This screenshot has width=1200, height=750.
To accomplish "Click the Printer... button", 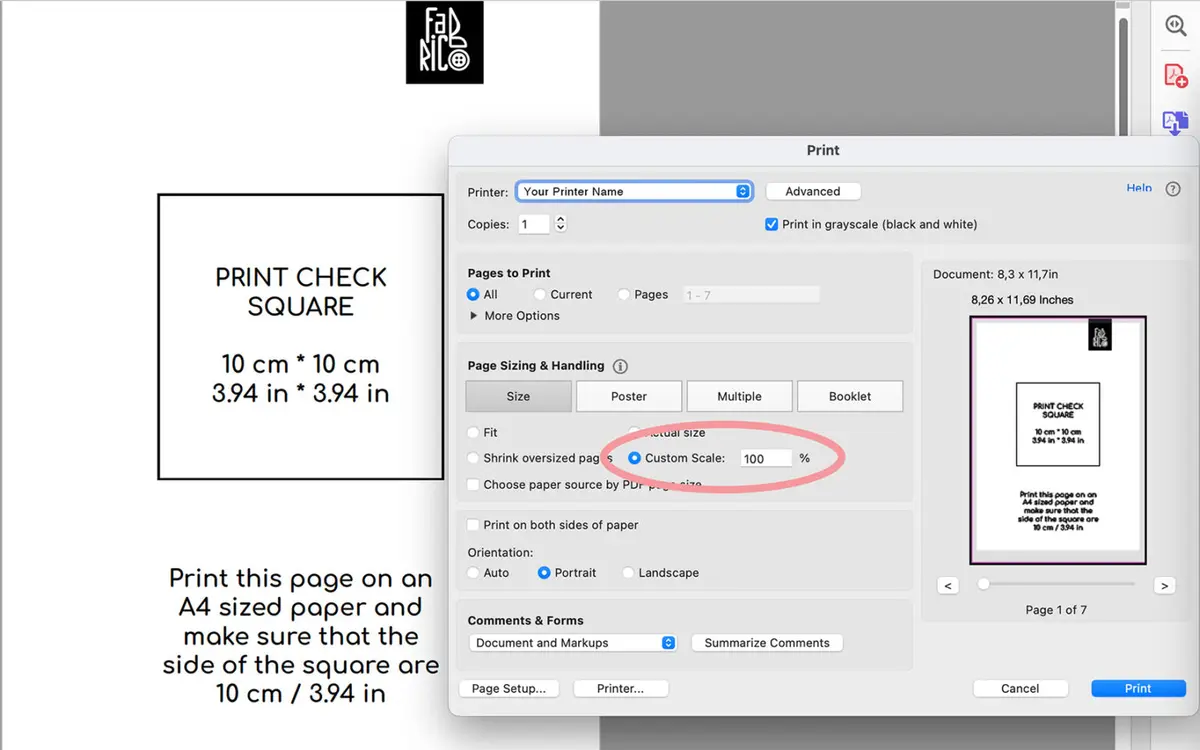I will point(620,688).
